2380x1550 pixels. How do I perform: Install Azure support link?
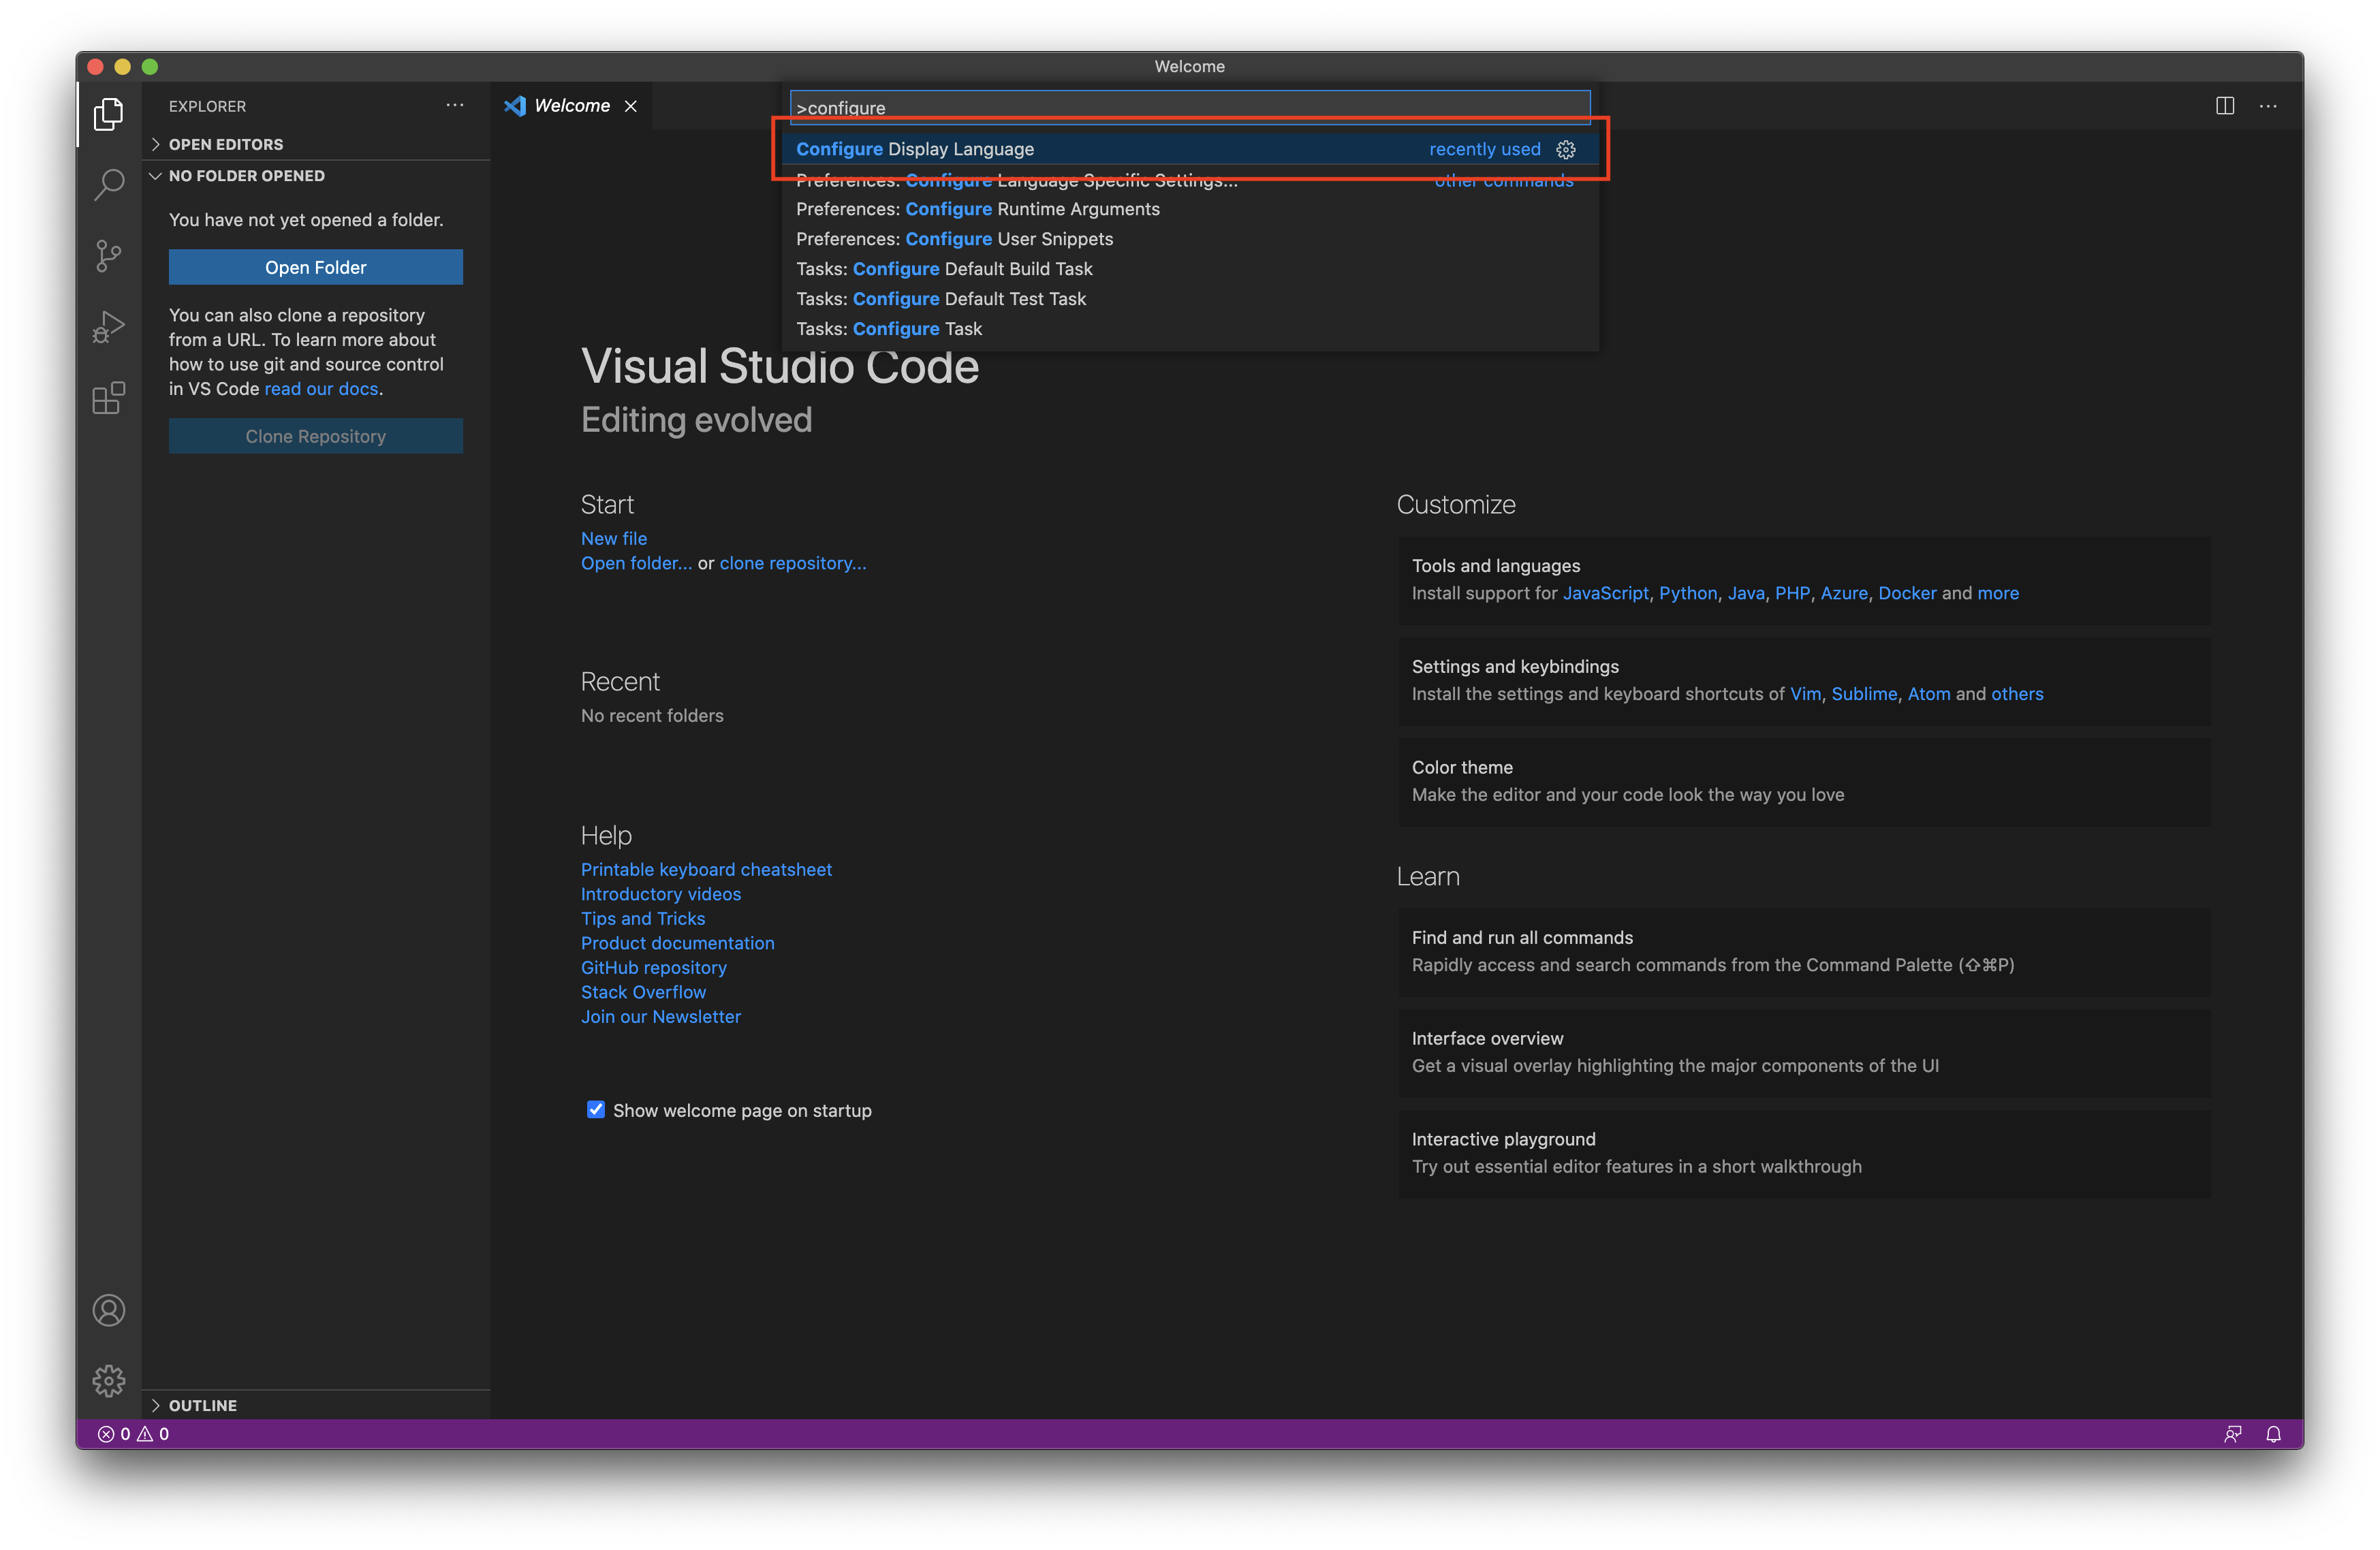pyautogui.click(x=1844, y=593)
